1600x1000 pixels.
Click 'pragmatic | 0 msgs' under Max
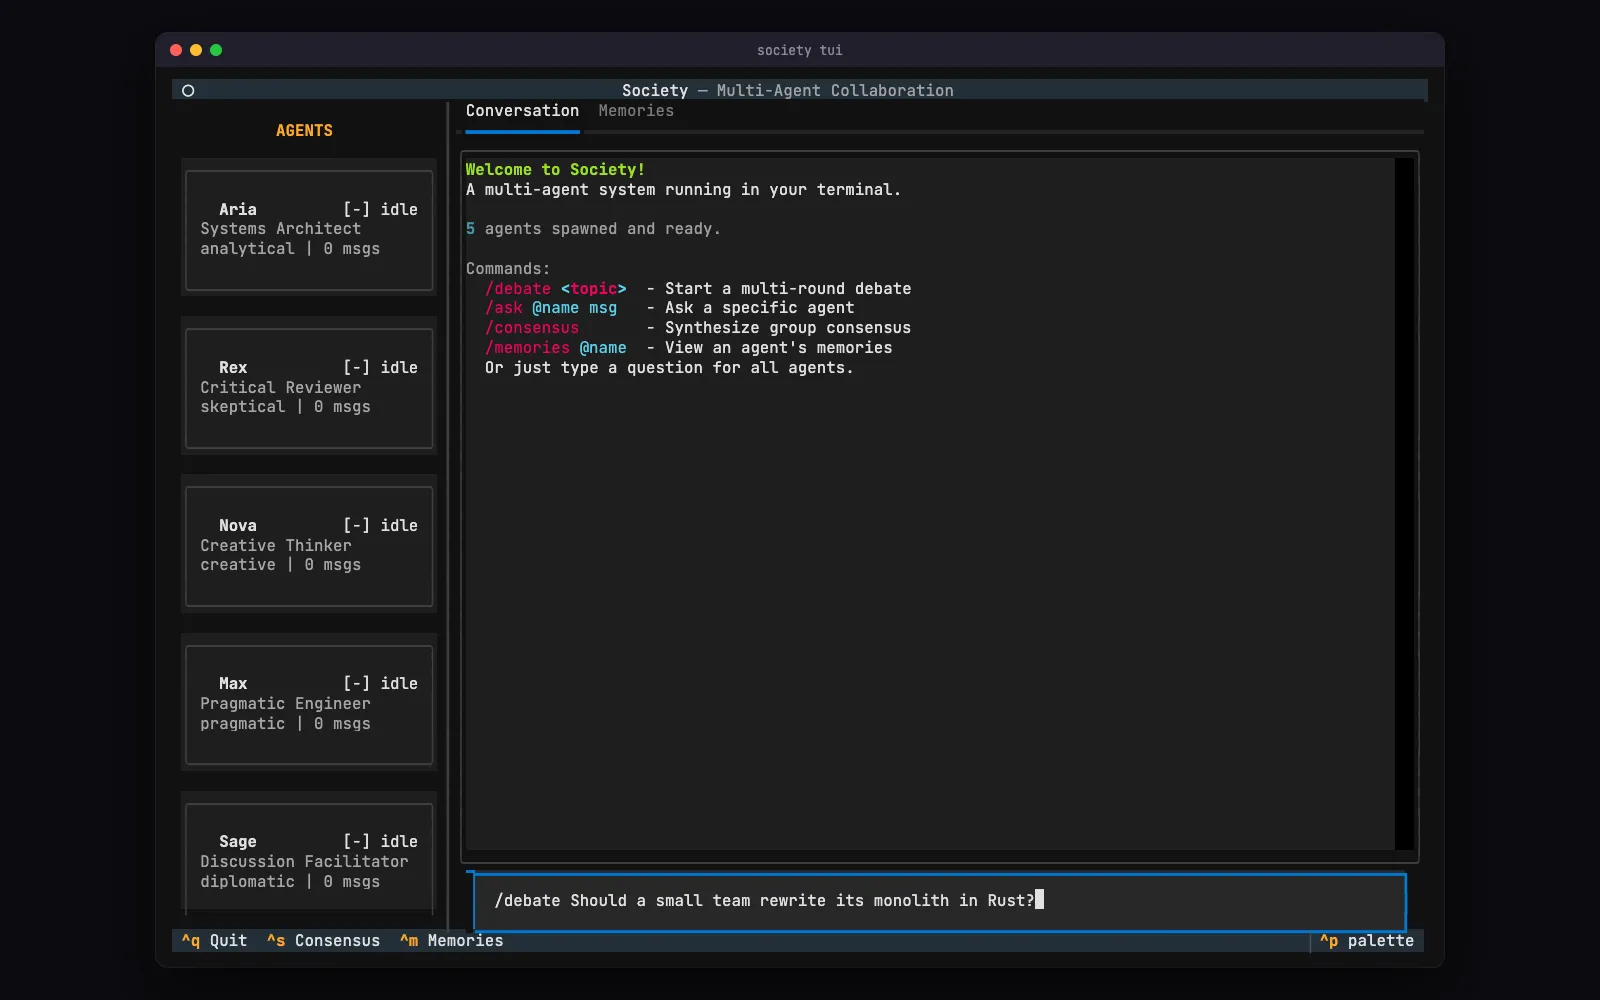pos(285,724)
